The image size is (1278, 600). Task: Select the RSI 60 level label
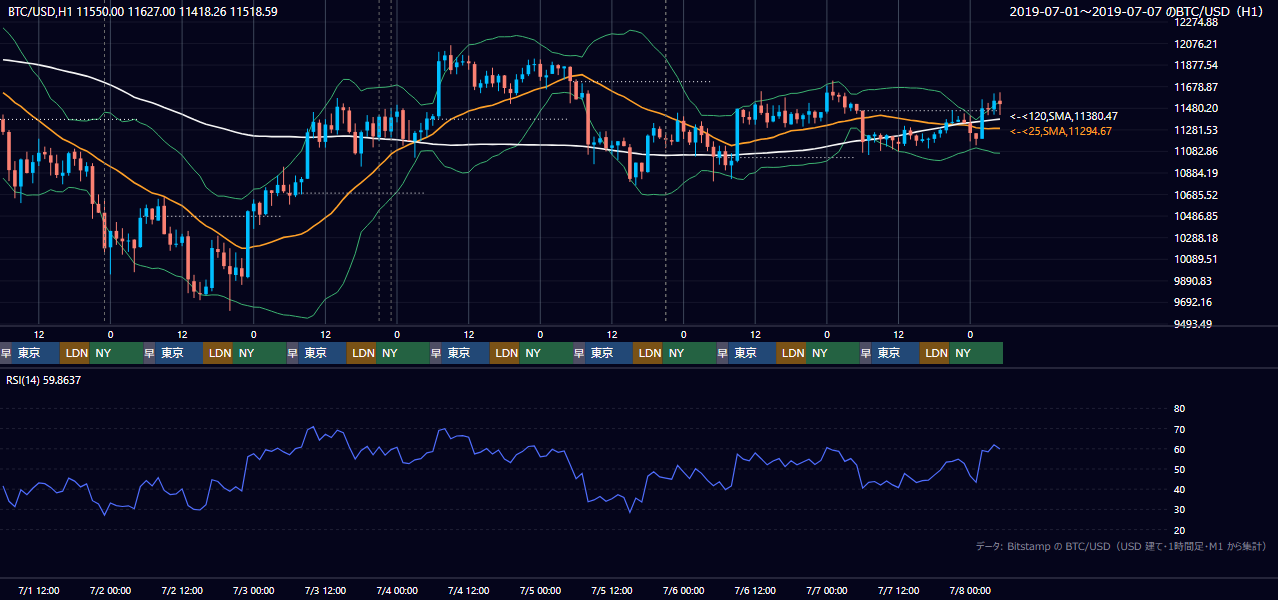(x=1179, y=449)
